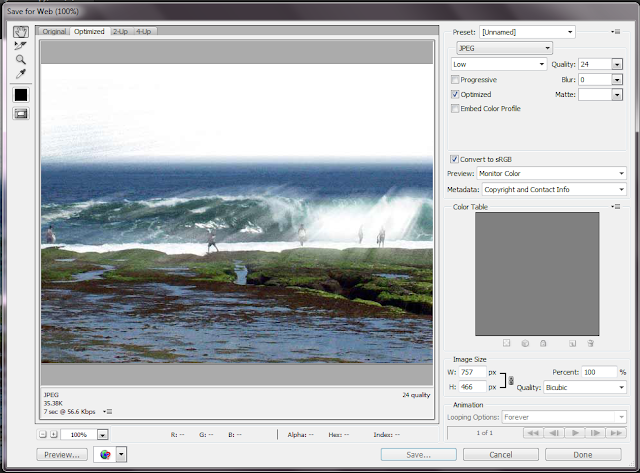Viewport: 640px width, 473px height.
Task: Click the Cancel button
Action: tap(501, 455)
